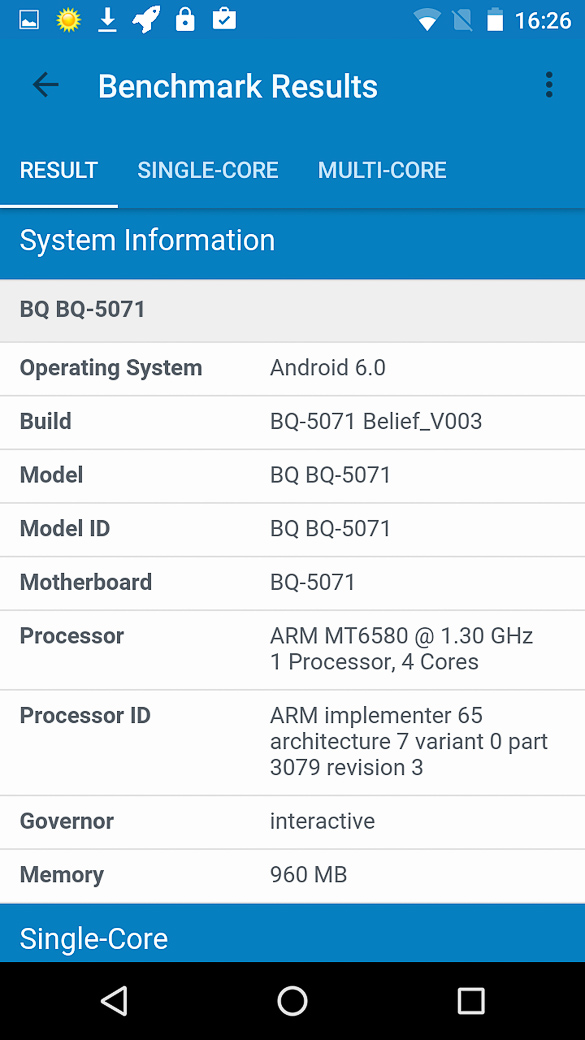Tap the lock status bar icon
The width and height of the screenshot is (585, 1040).
tap(185, 20)
